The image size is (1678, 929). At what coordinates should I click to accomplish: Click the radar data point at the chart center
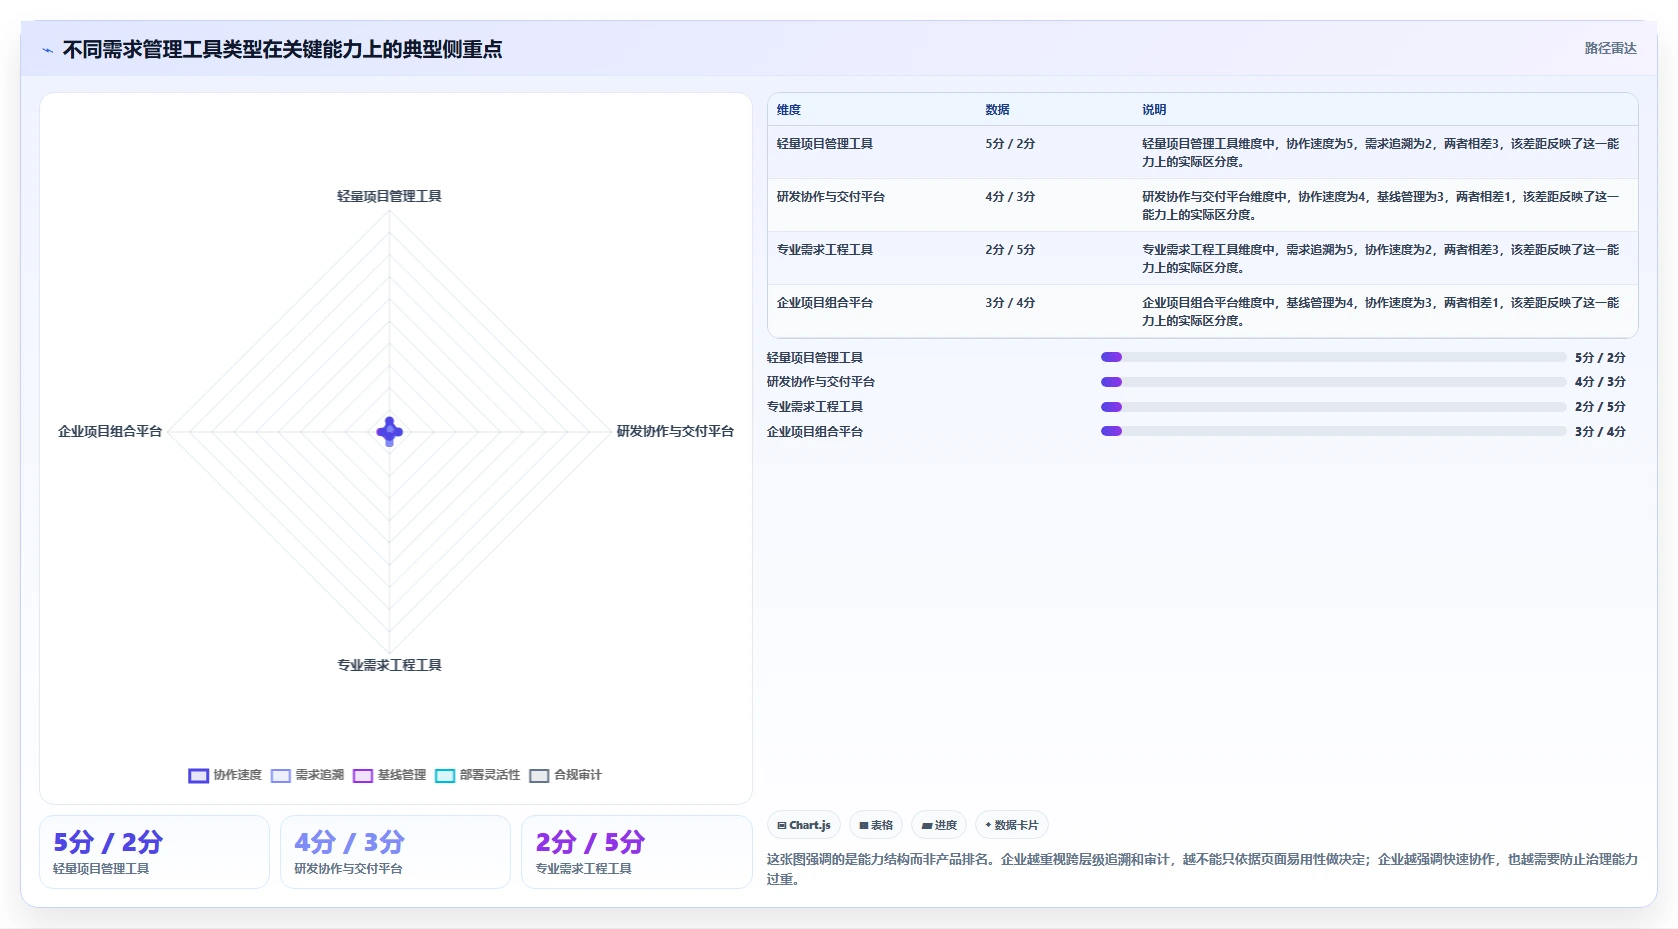tap(389, 432)
